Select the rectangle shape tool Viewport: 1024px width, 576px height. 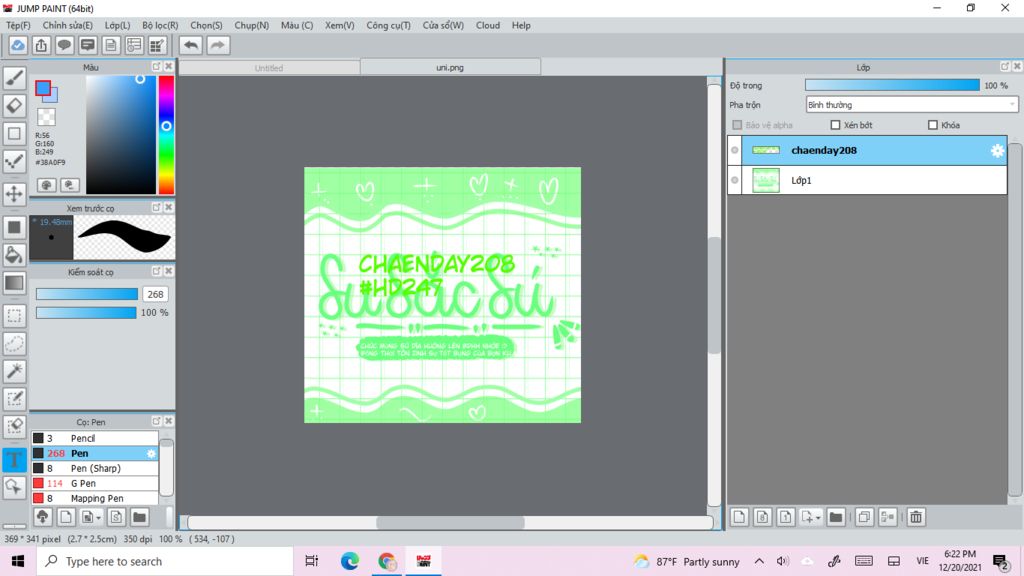[x=14, y=133]
